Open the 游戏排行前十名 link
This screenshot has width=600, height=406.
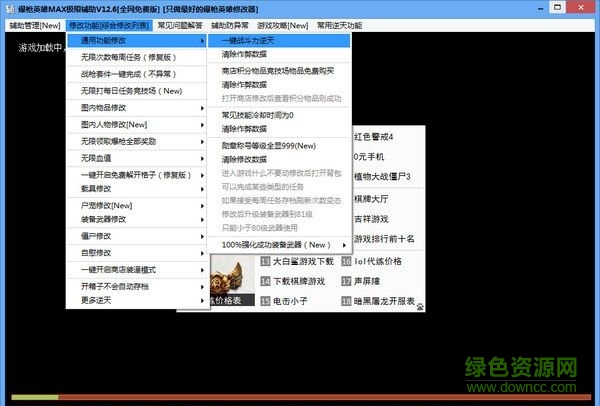click(x=384, y=239)
